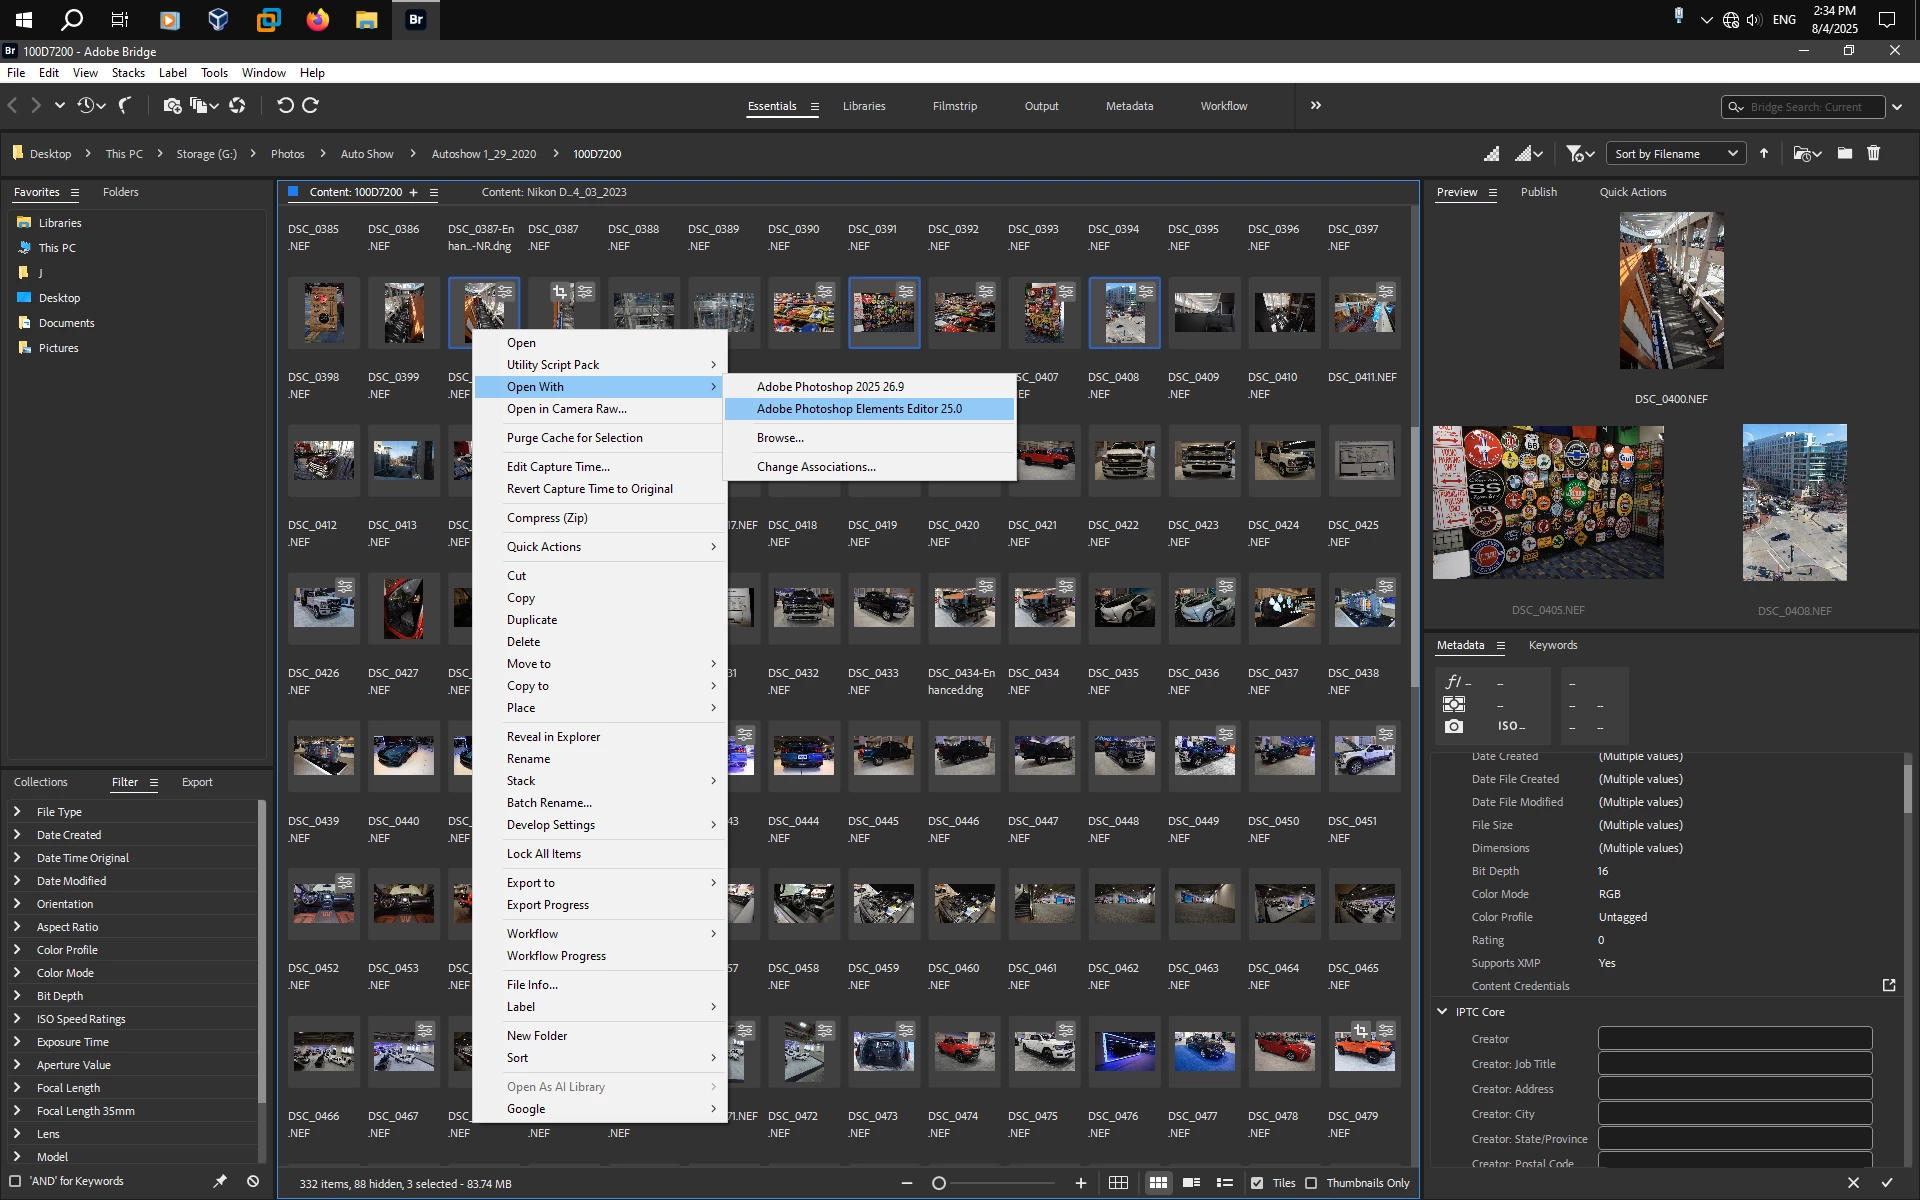The width and height of the screenshot is (1920, 1200).
Task: Click the boomerang return-to-Photoshop icon
Action: click(126, 105)
